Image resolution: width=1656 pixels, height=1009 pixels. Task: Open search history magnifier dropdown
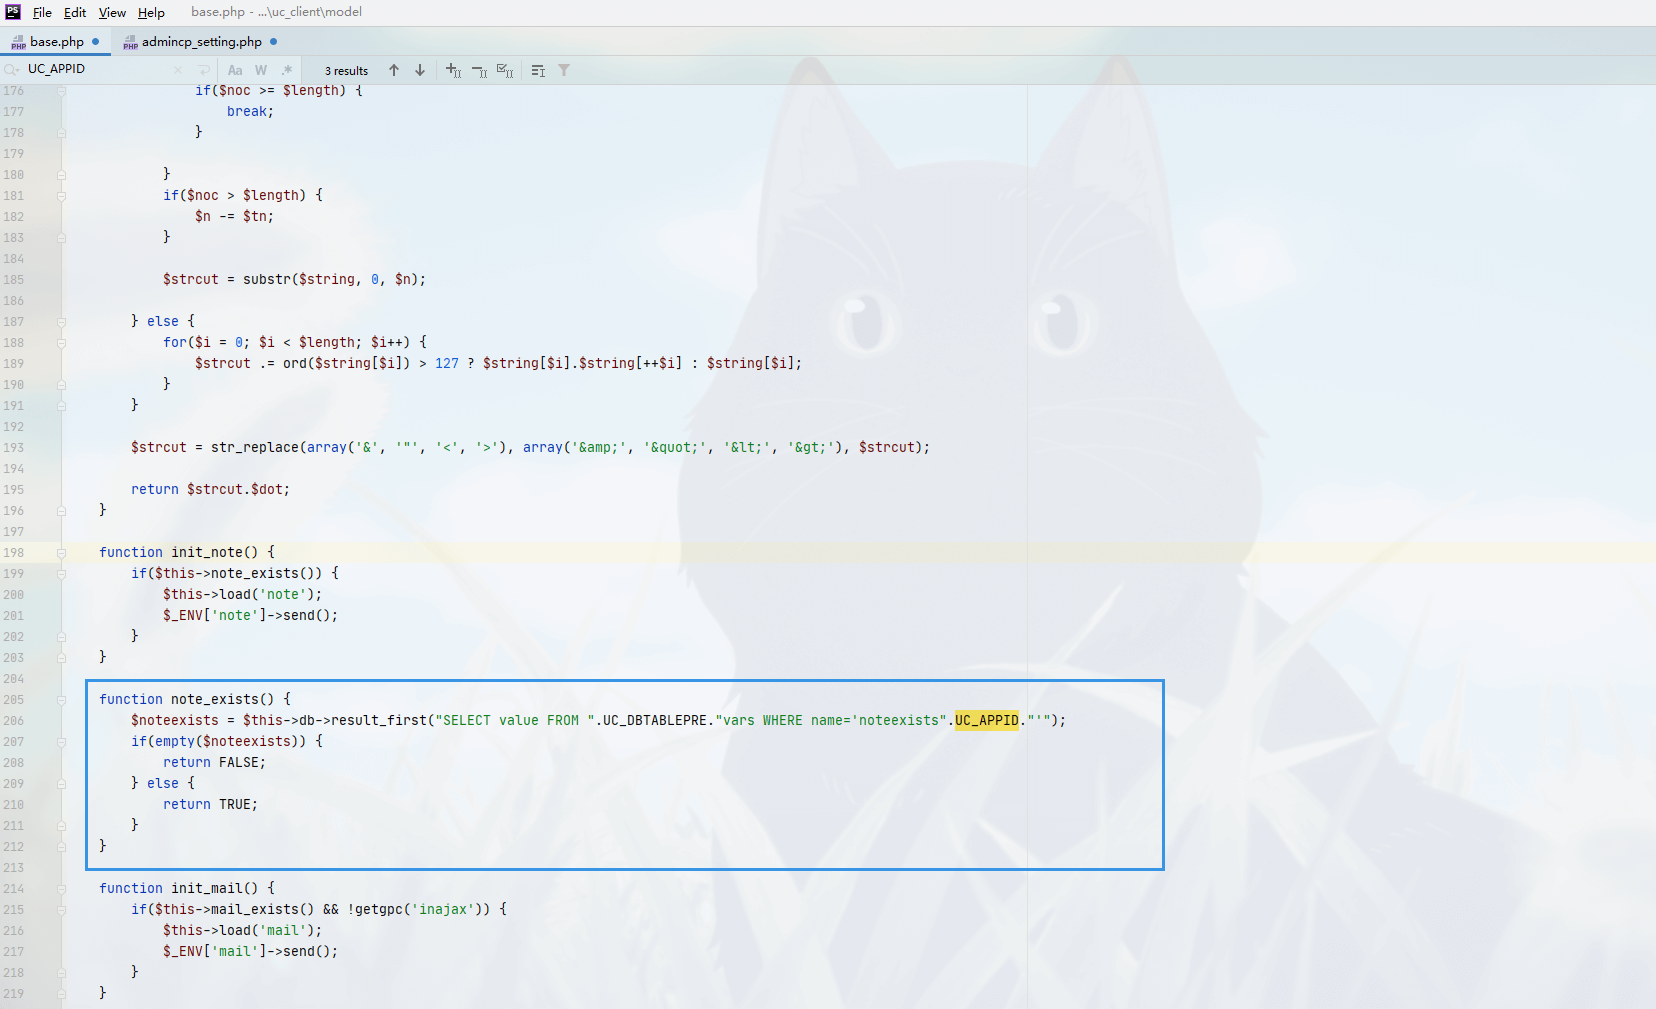coord(12,70)
